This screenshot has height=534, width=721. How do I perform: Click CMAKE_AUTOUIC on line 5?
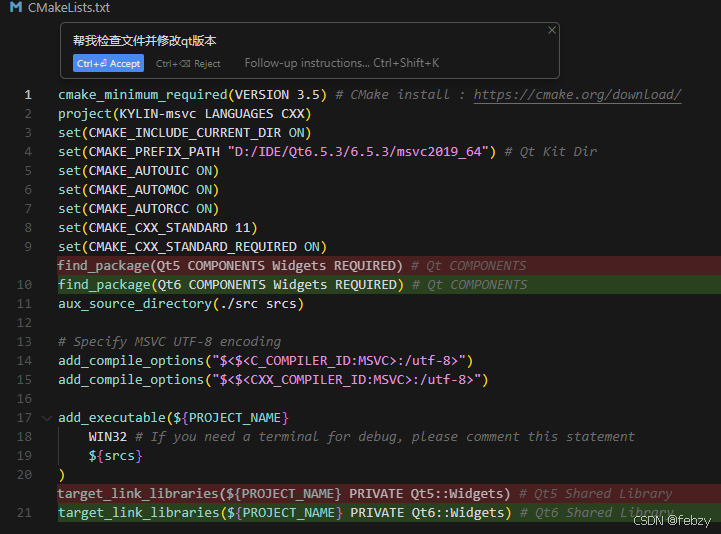pos(138,171)
